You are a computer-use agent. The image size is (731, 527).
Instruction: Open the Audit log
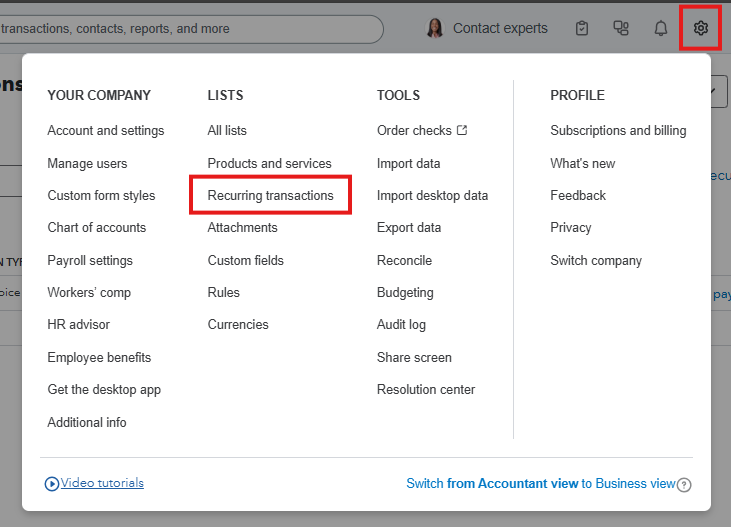tap(401, 324)
